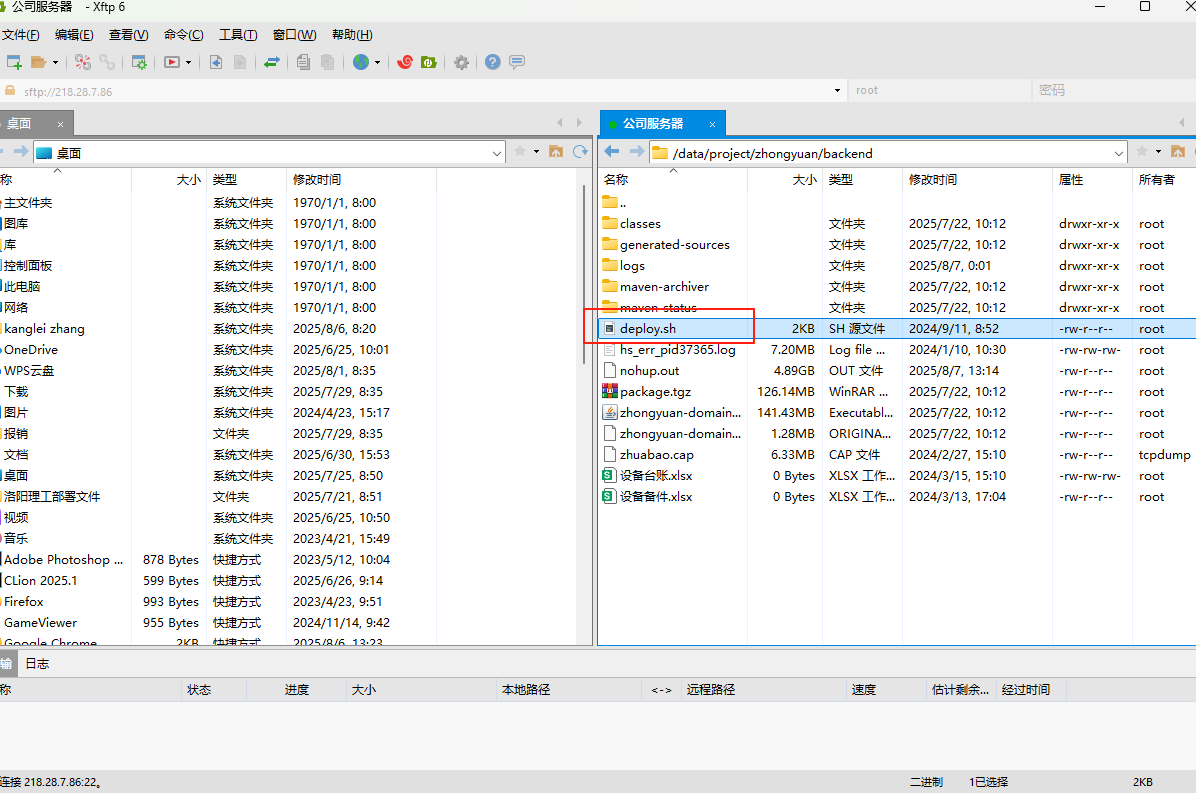Image resolution: width=1196 pixels, height=793 pixels.
Task: Bookmark local path with the star icon
Action: [x=520, y=152]
